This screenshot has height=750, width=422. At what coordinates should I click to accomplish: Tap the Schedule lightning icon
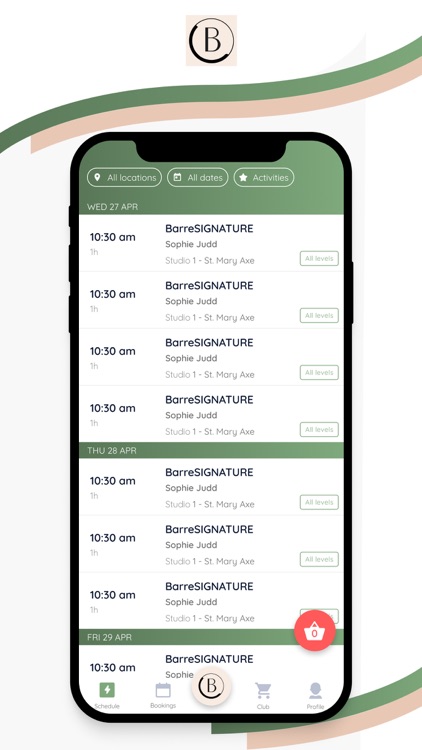(107, 690)
